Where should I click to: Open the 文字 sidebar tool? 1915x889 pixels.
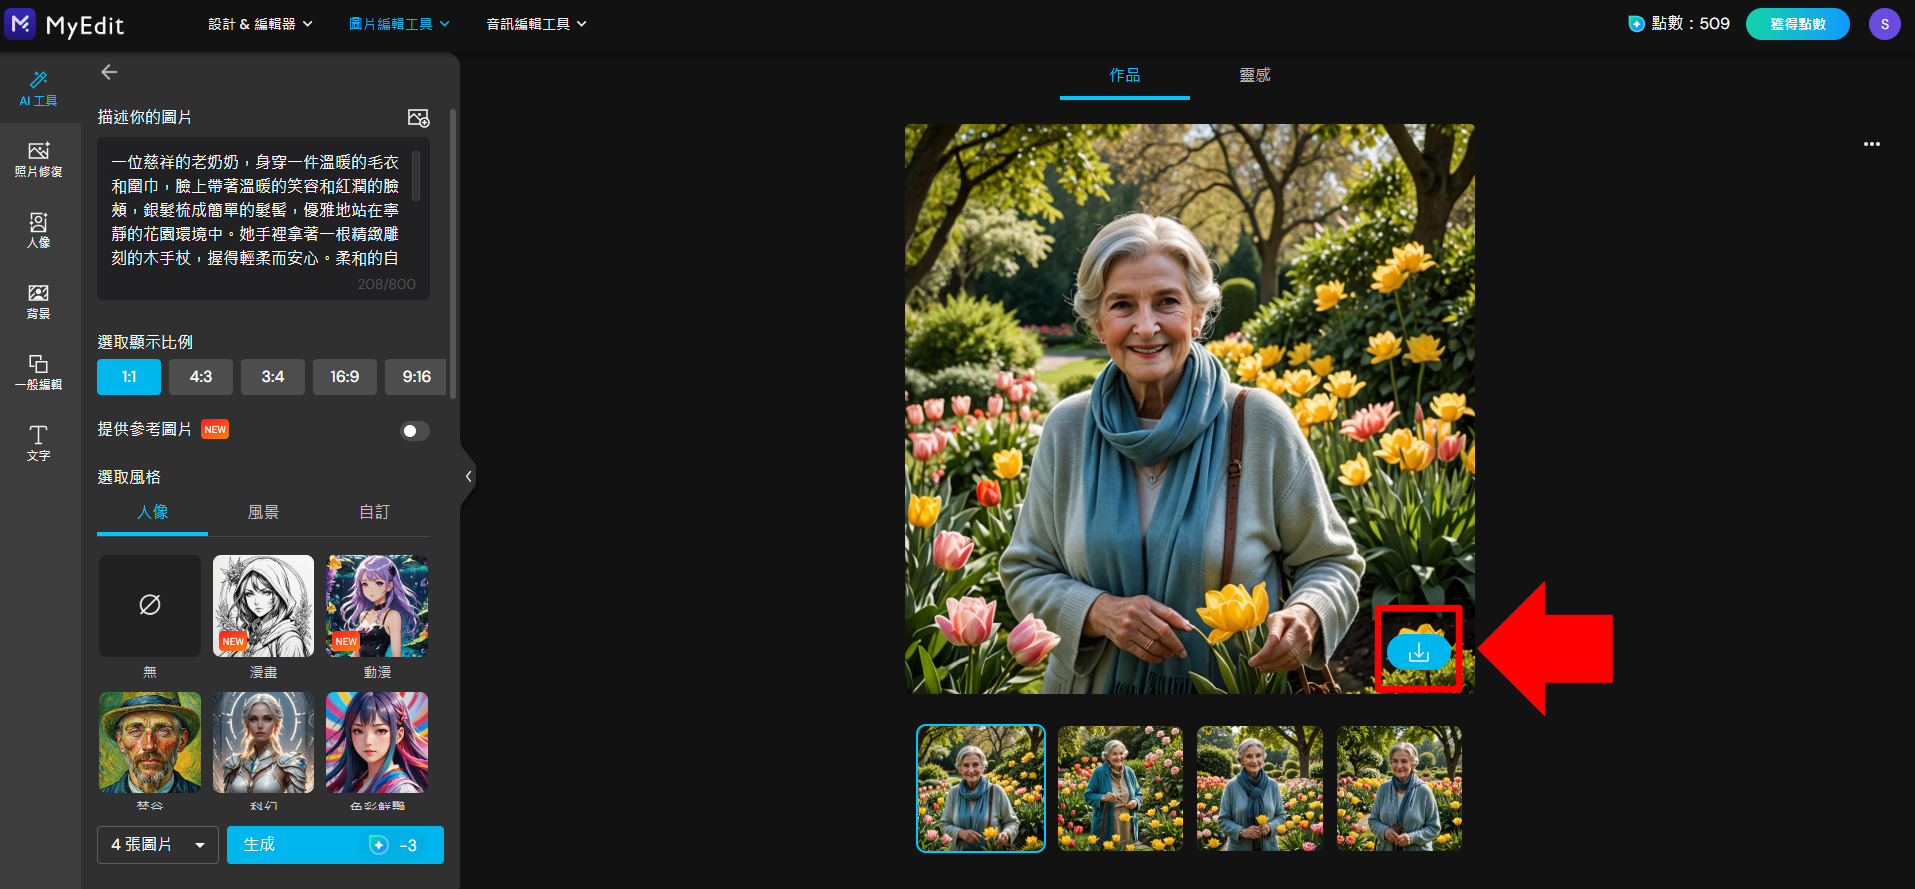pyautogui.click(x=39, y=443)
